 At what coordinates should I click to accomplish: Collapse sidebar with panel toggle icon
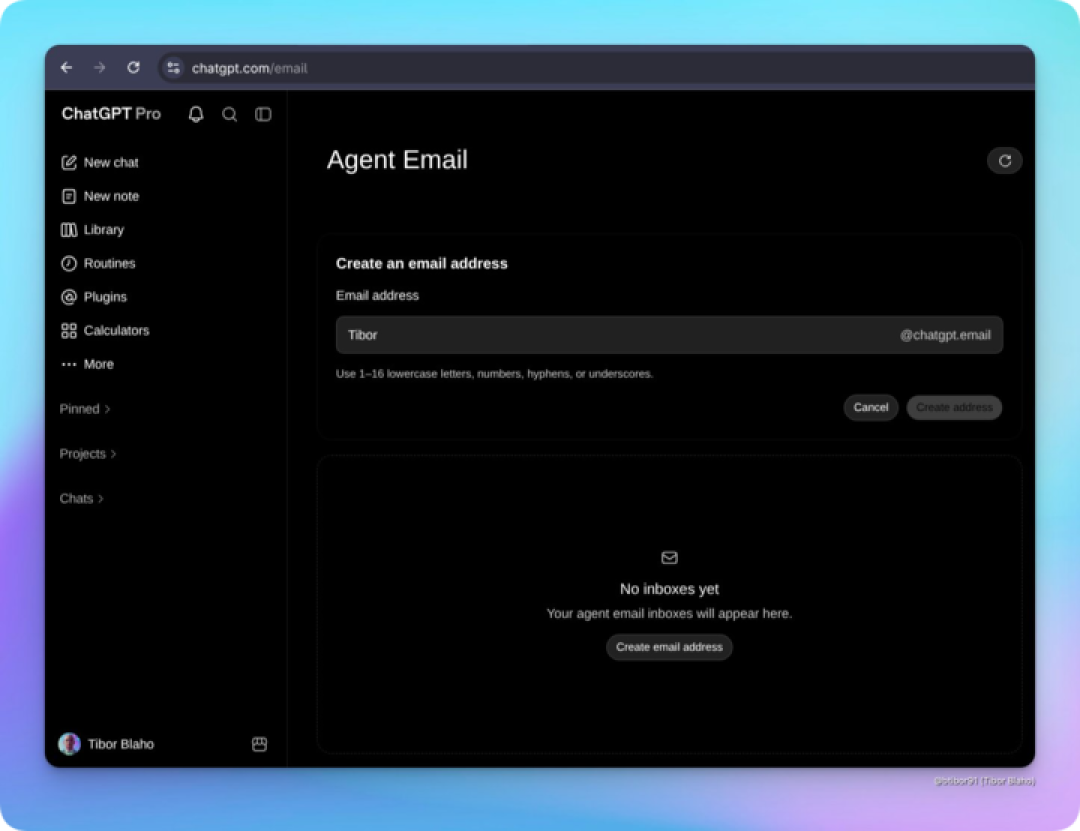pyautogui.click(x=263, y=114)
